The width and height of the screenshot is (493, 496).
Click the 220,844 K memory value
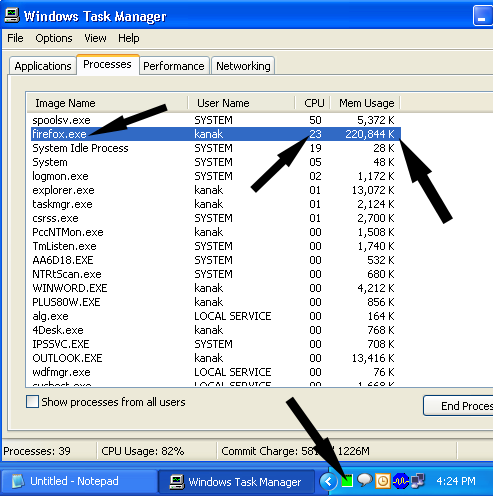click(x=370, y=134)
